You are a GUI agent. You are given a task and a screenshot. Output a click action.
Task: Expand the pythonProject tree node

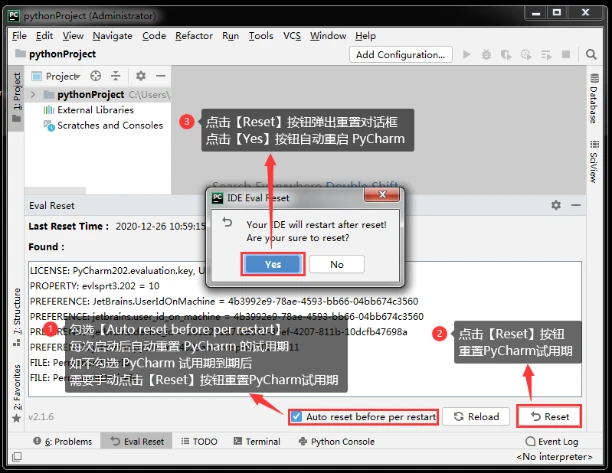coord(34,94)
